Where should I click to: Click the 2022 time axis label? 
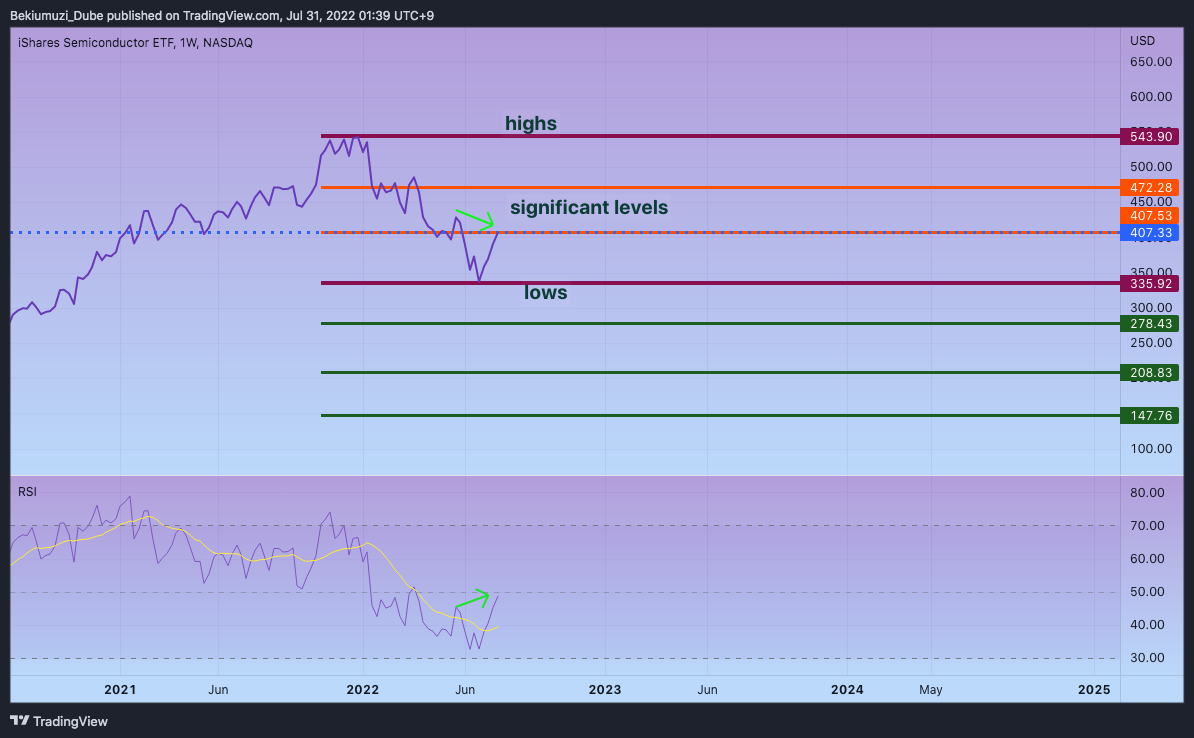point(362,689)
